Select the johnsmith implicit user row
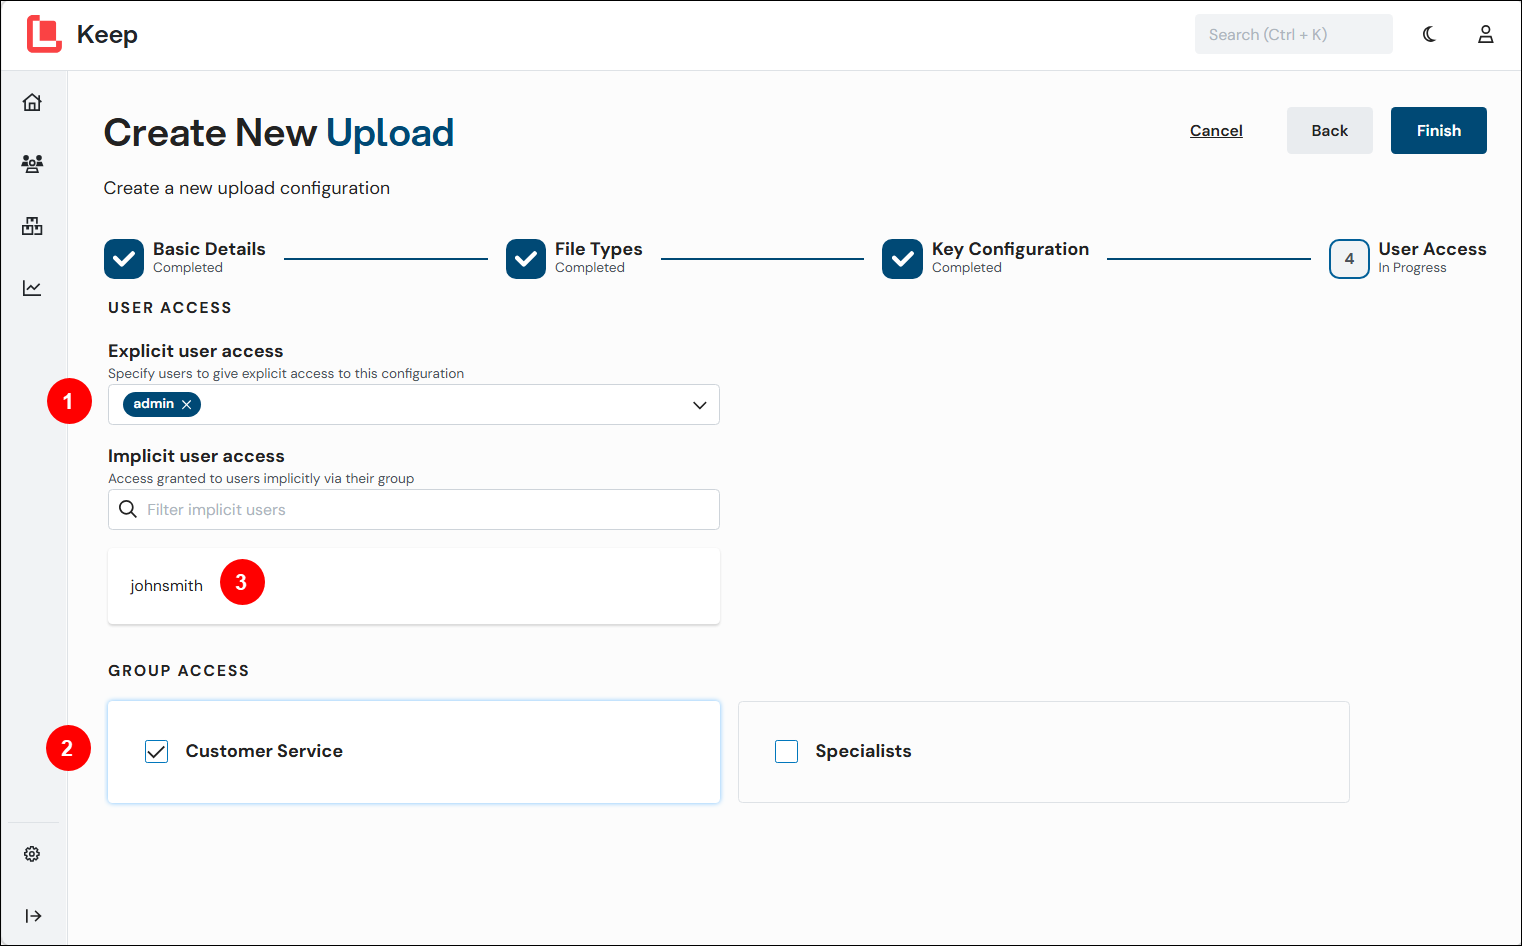 point(414,586)
